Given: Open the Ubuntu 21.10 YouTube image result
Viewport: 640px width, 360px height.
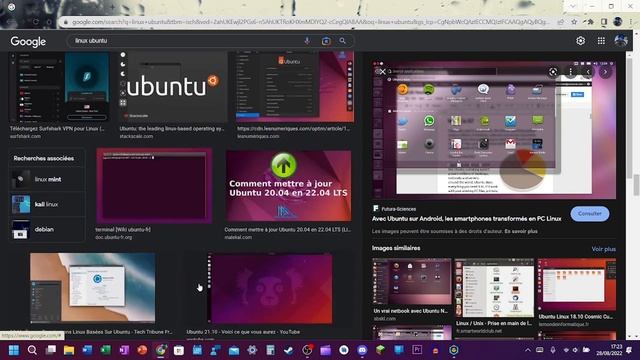Looking at the screenshot, I should [270, 289].
